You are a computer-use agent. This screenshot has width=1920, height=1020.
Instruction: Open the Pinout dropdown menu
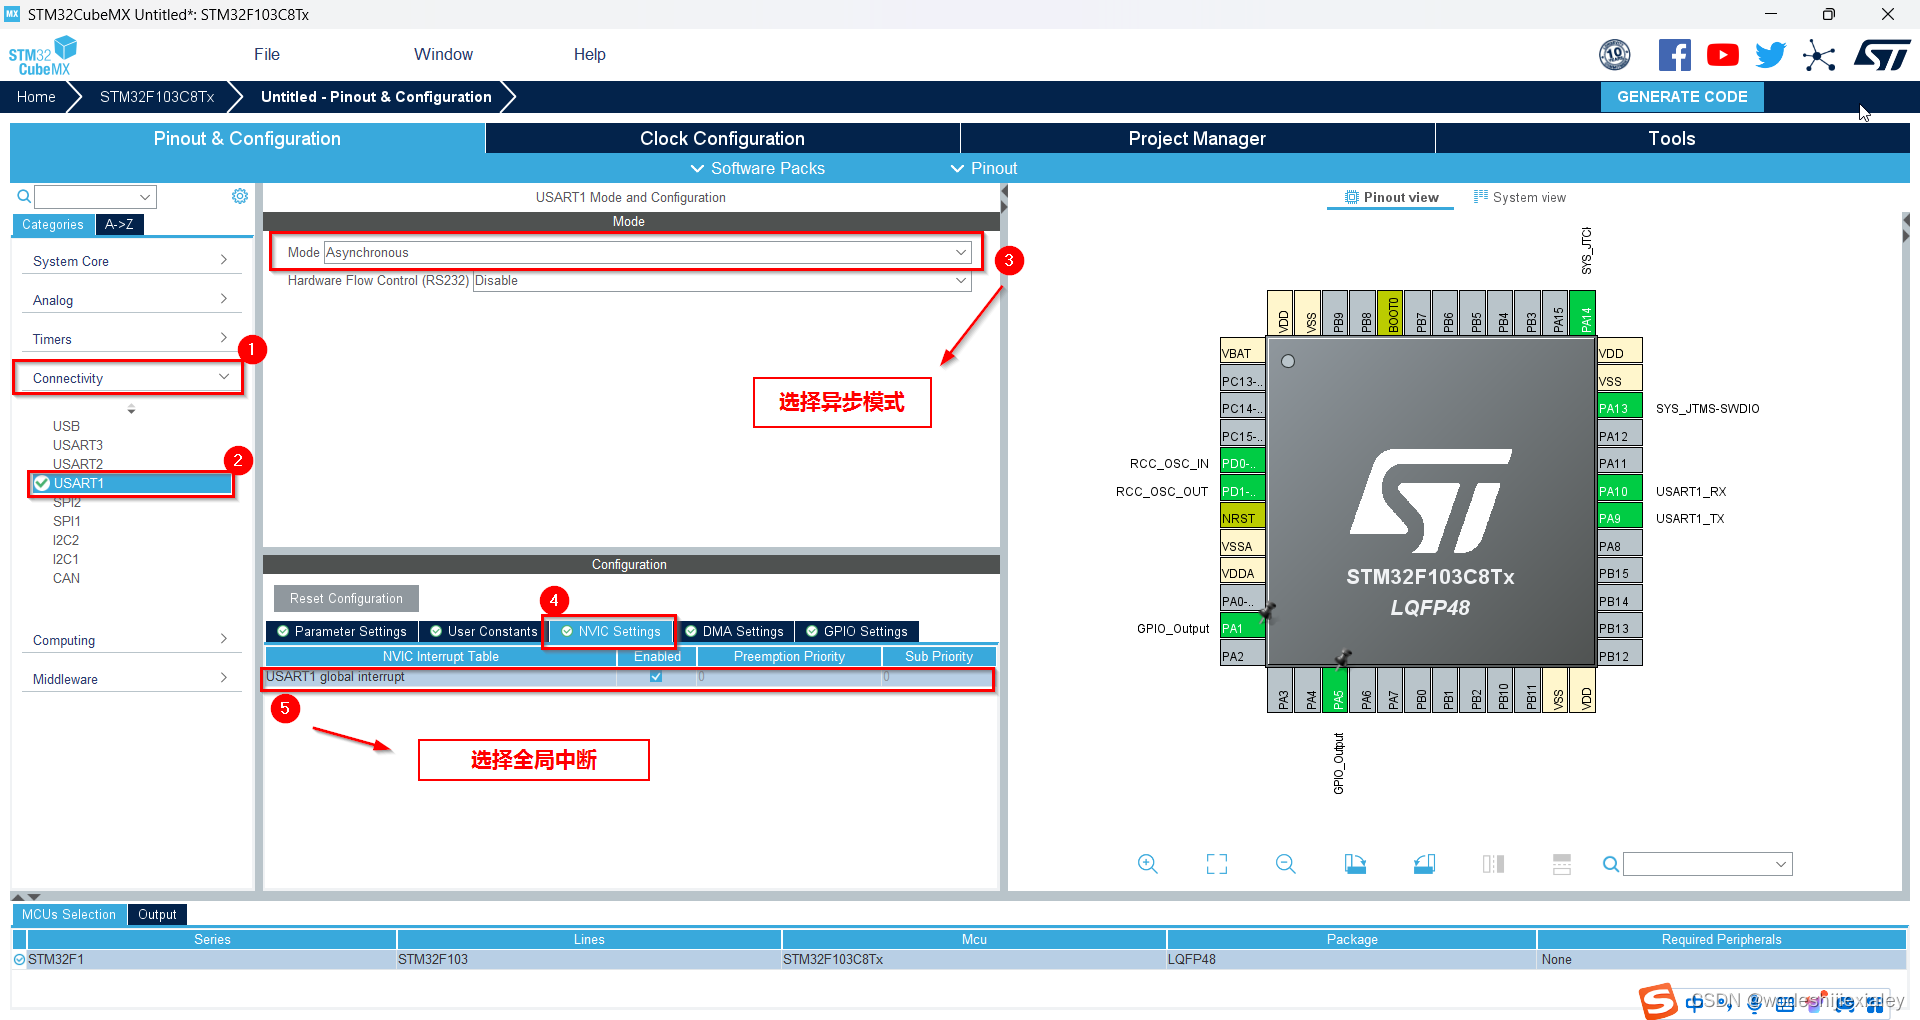click(x=984, y=168)
